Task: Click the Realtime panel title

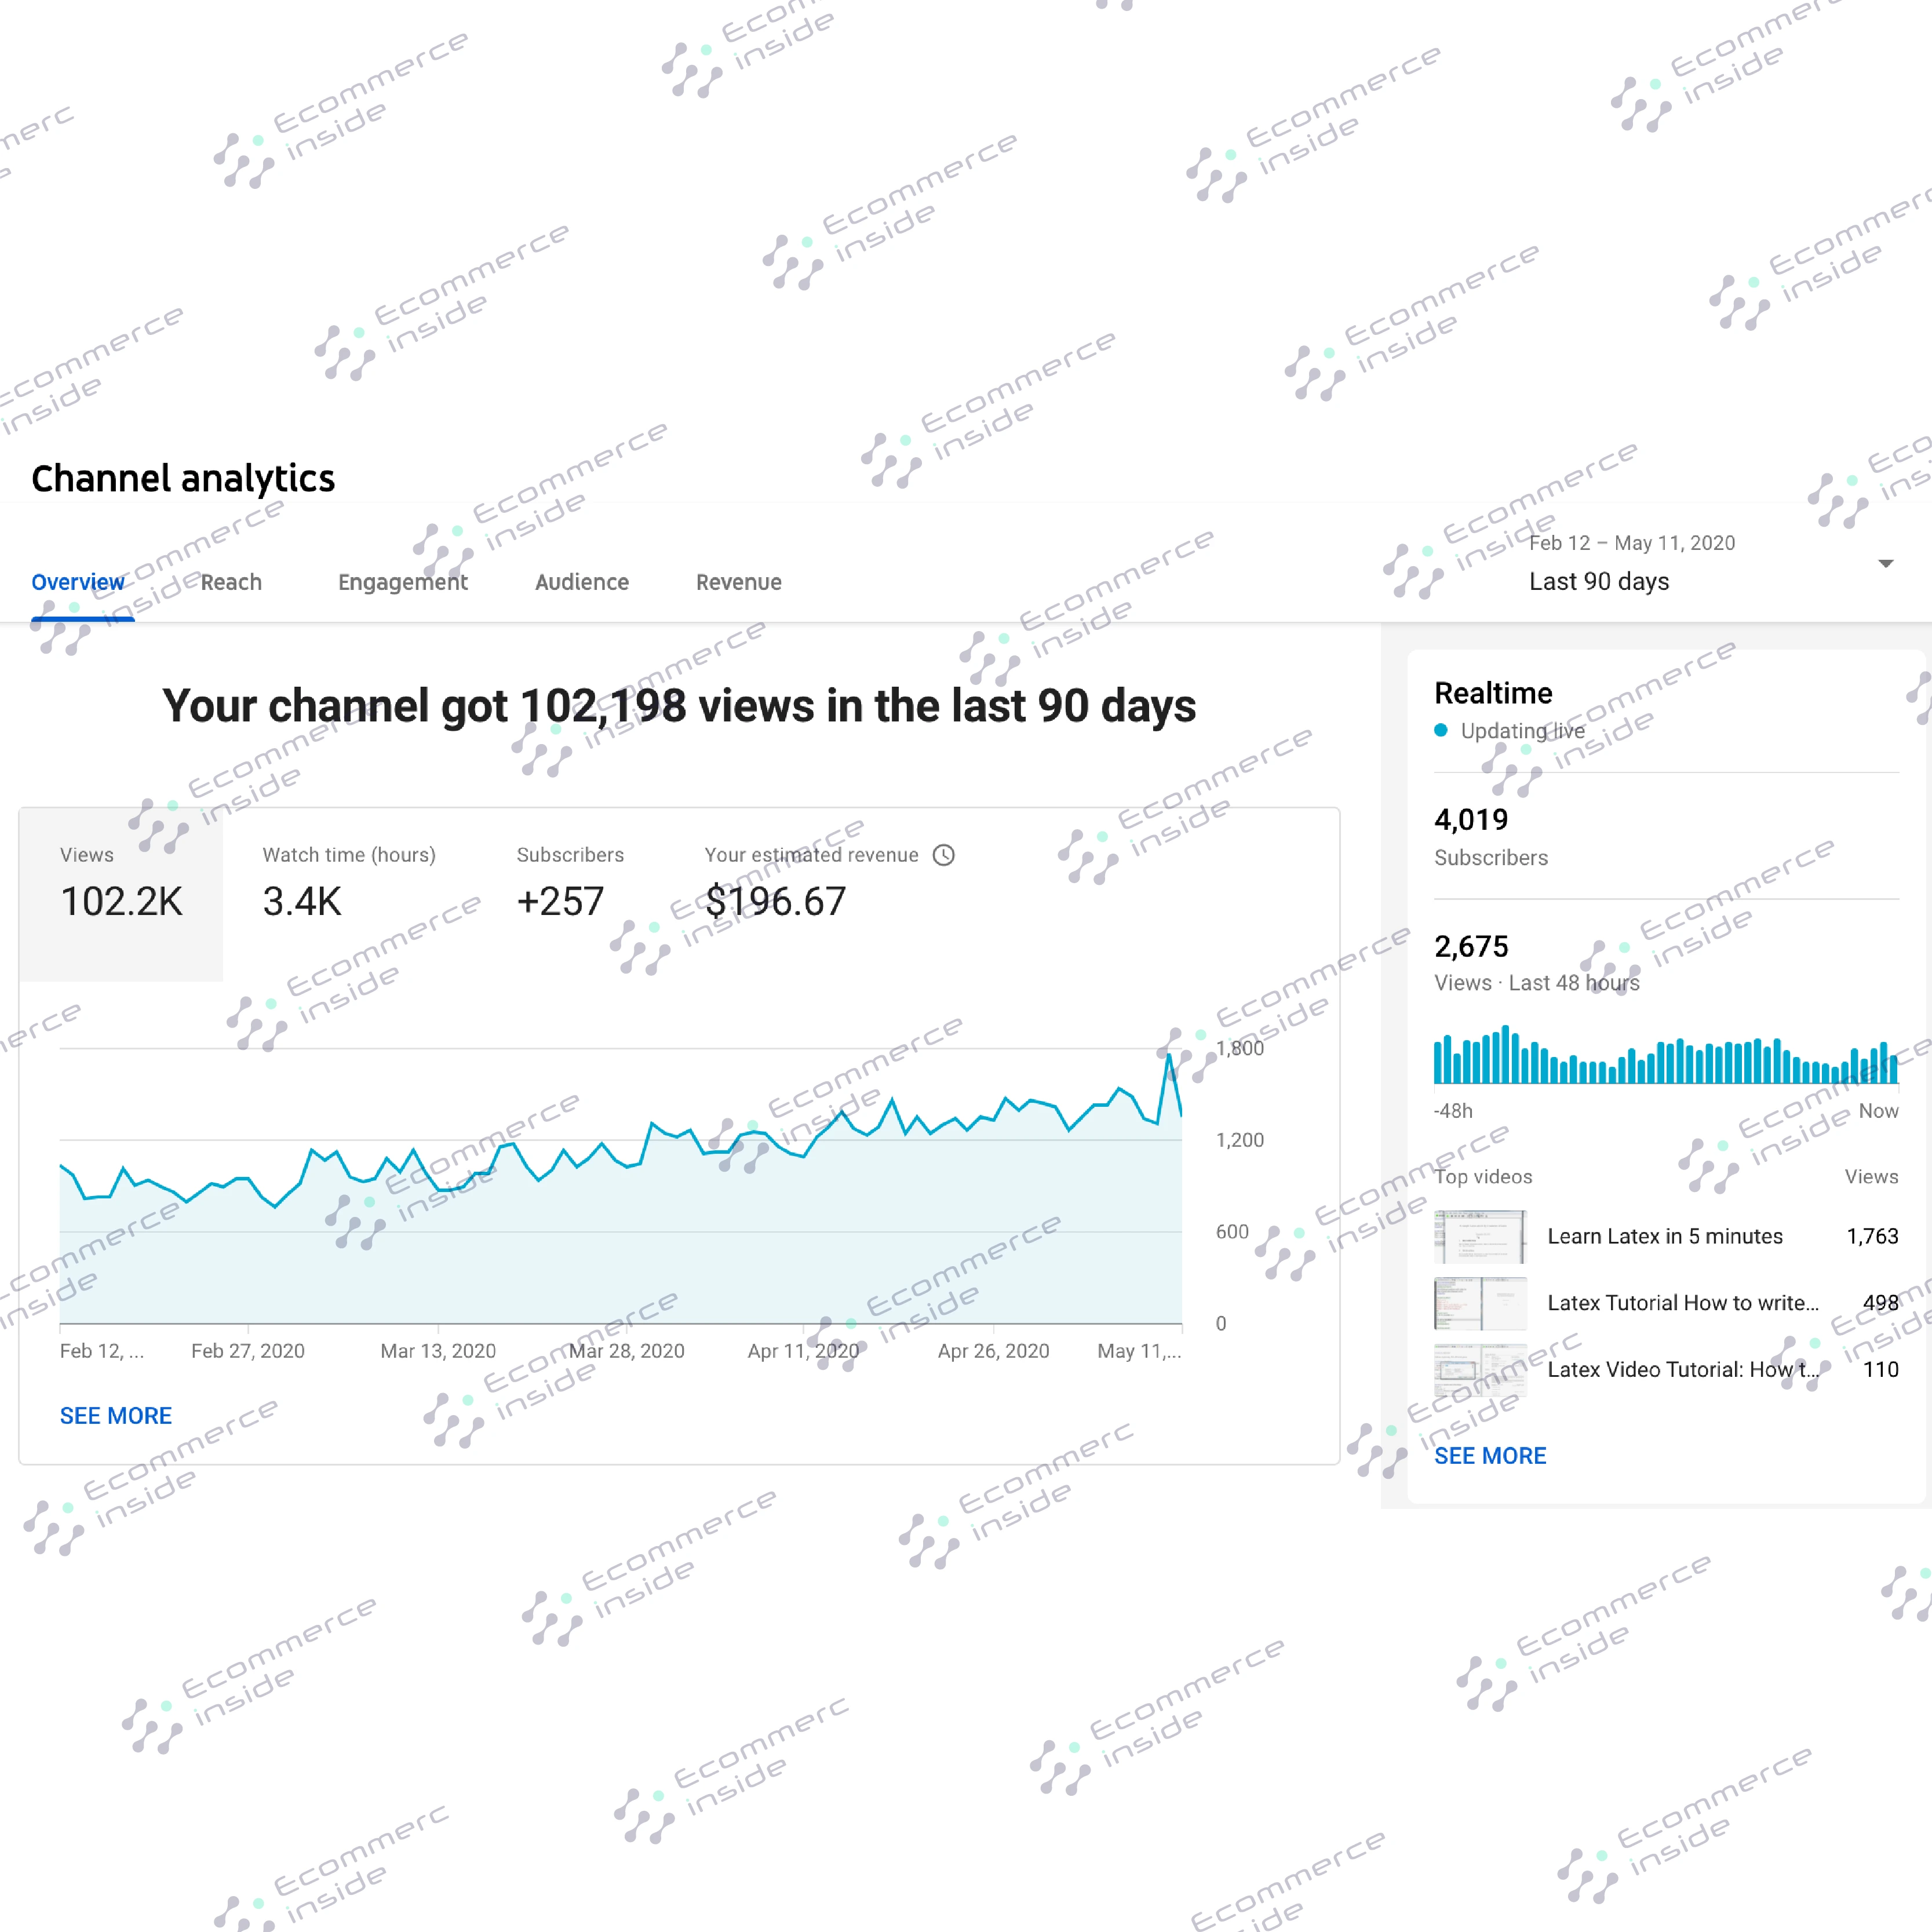Action: click(x=1493, y=693)
